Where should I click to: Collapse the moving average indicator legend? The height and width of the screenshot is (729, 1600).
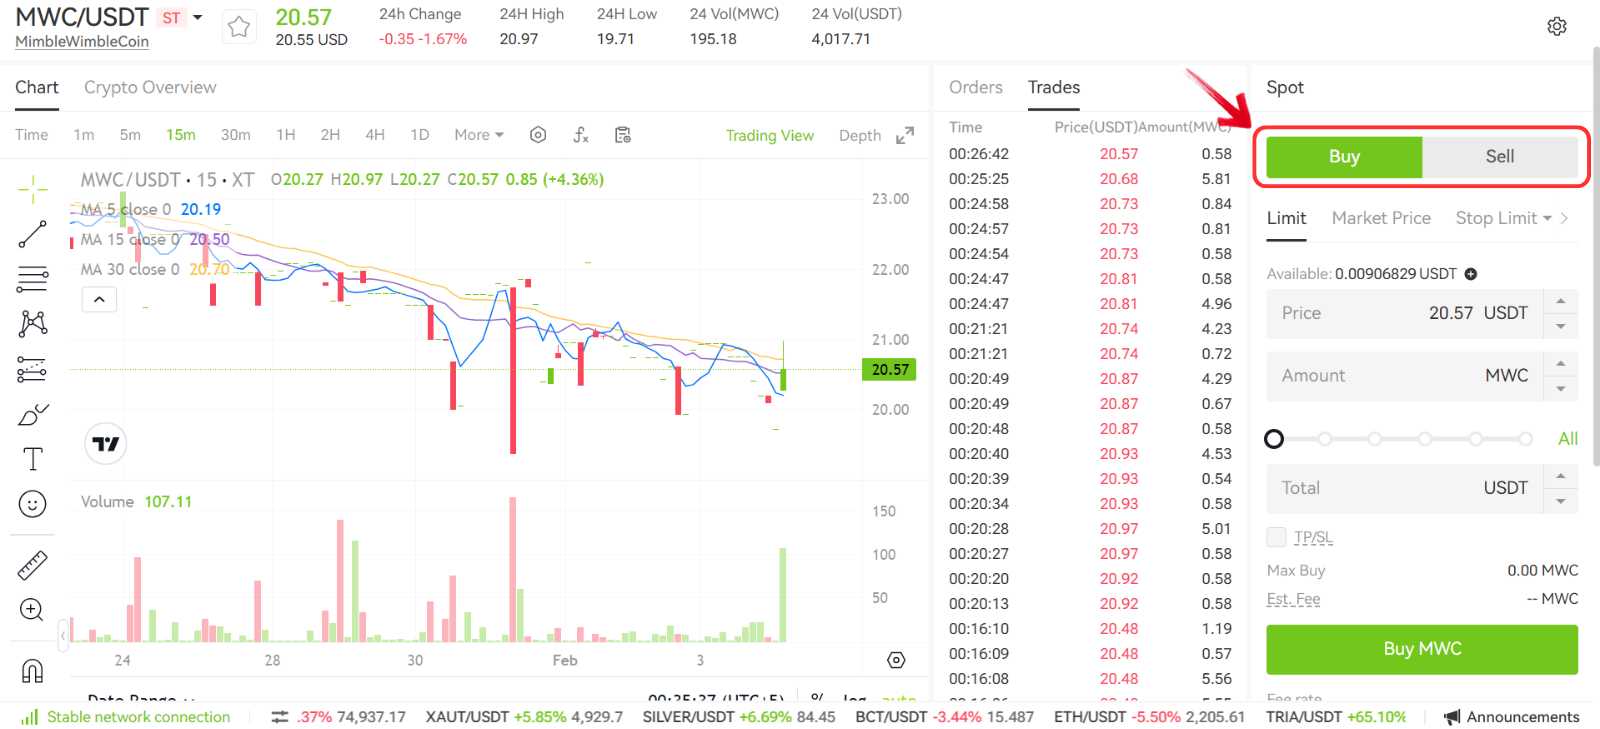pos(99,299)
